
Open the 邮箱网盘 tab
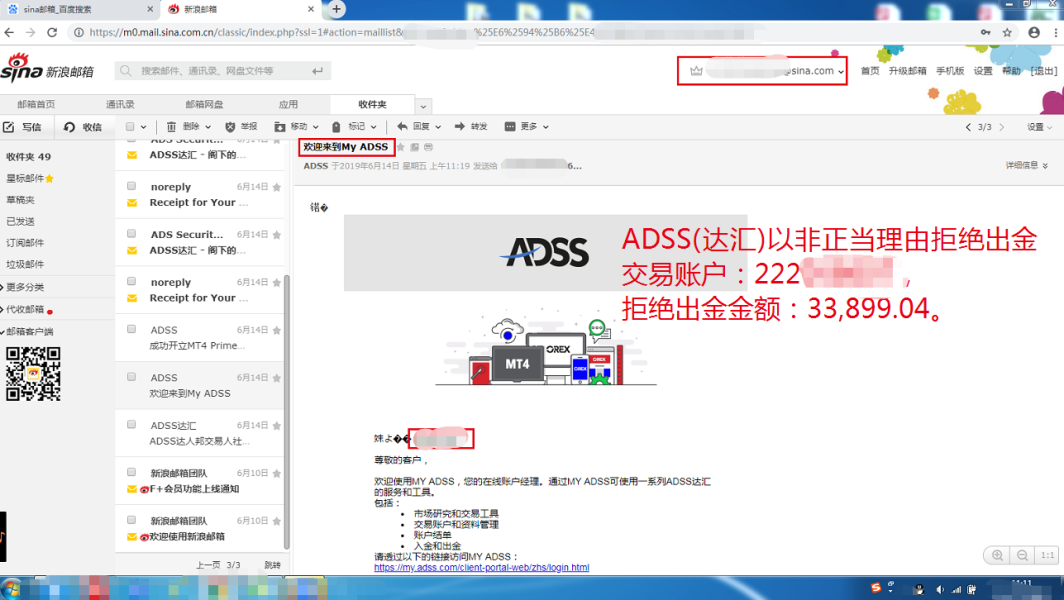pos(204,104)
